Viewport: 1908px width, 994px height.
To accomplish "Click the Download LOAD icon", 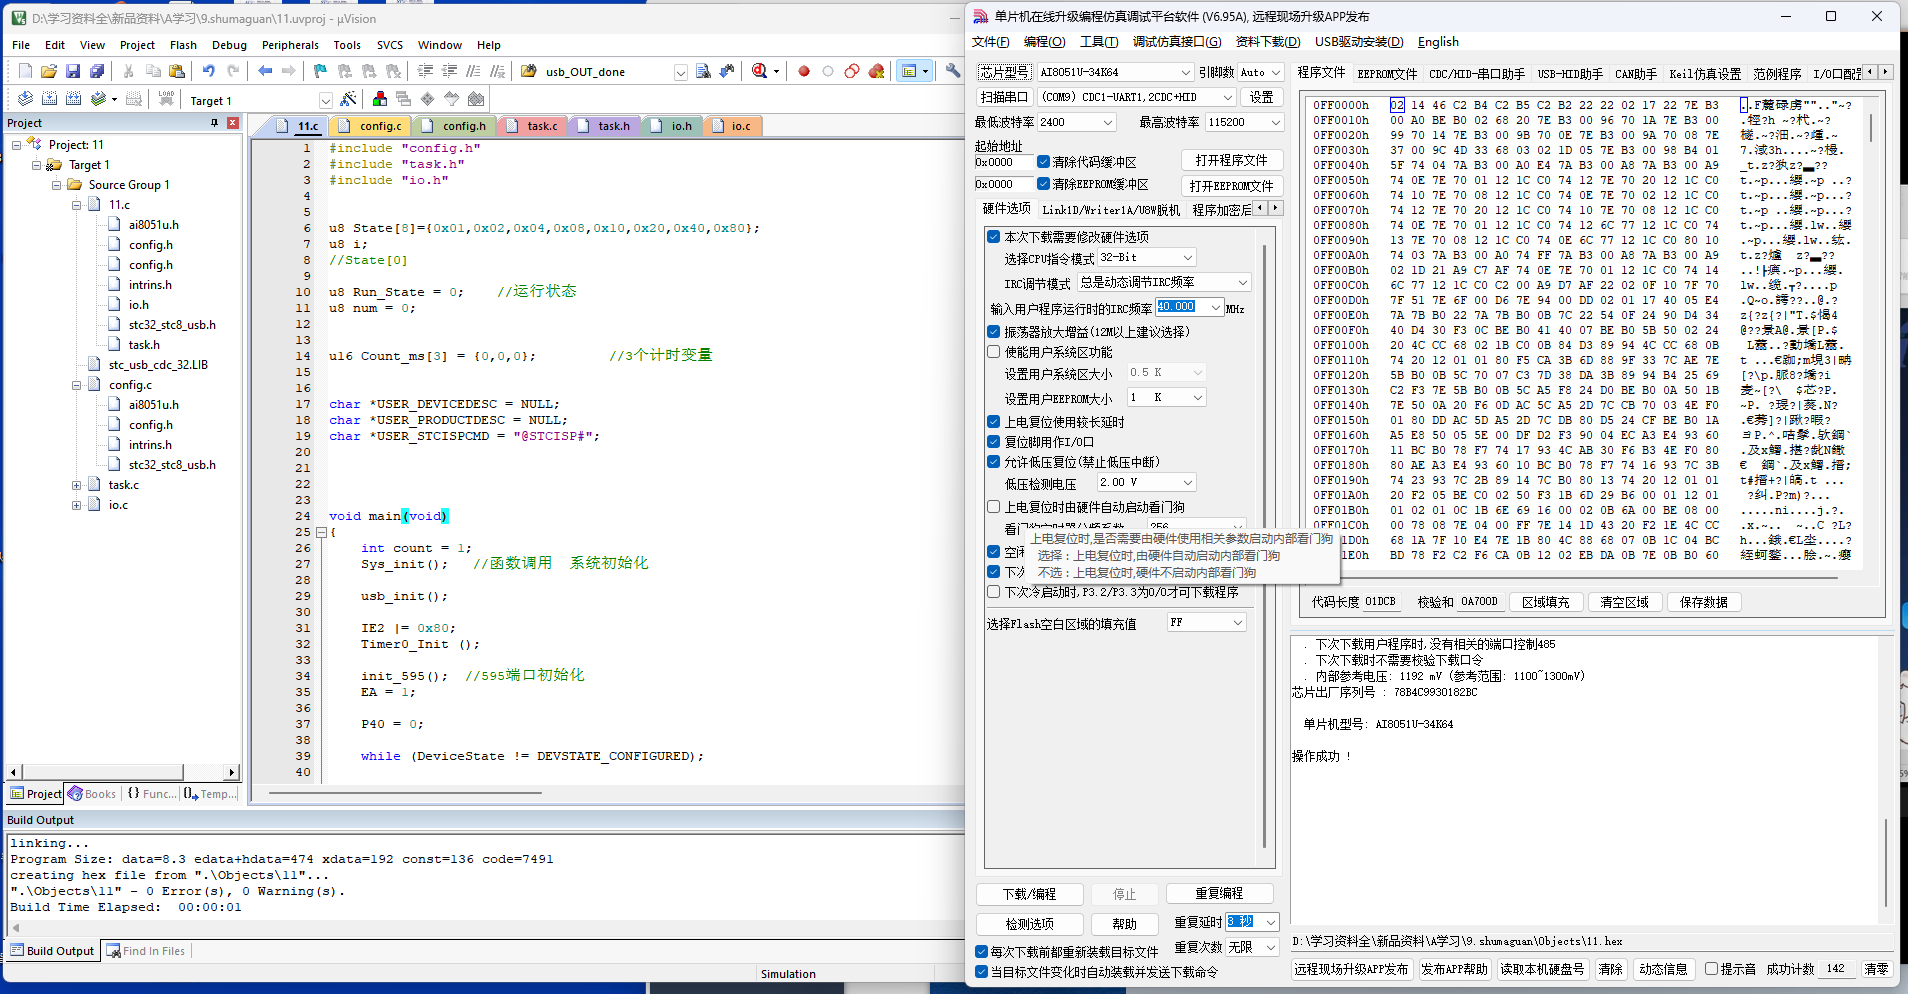I will click(x=166, y=99).
